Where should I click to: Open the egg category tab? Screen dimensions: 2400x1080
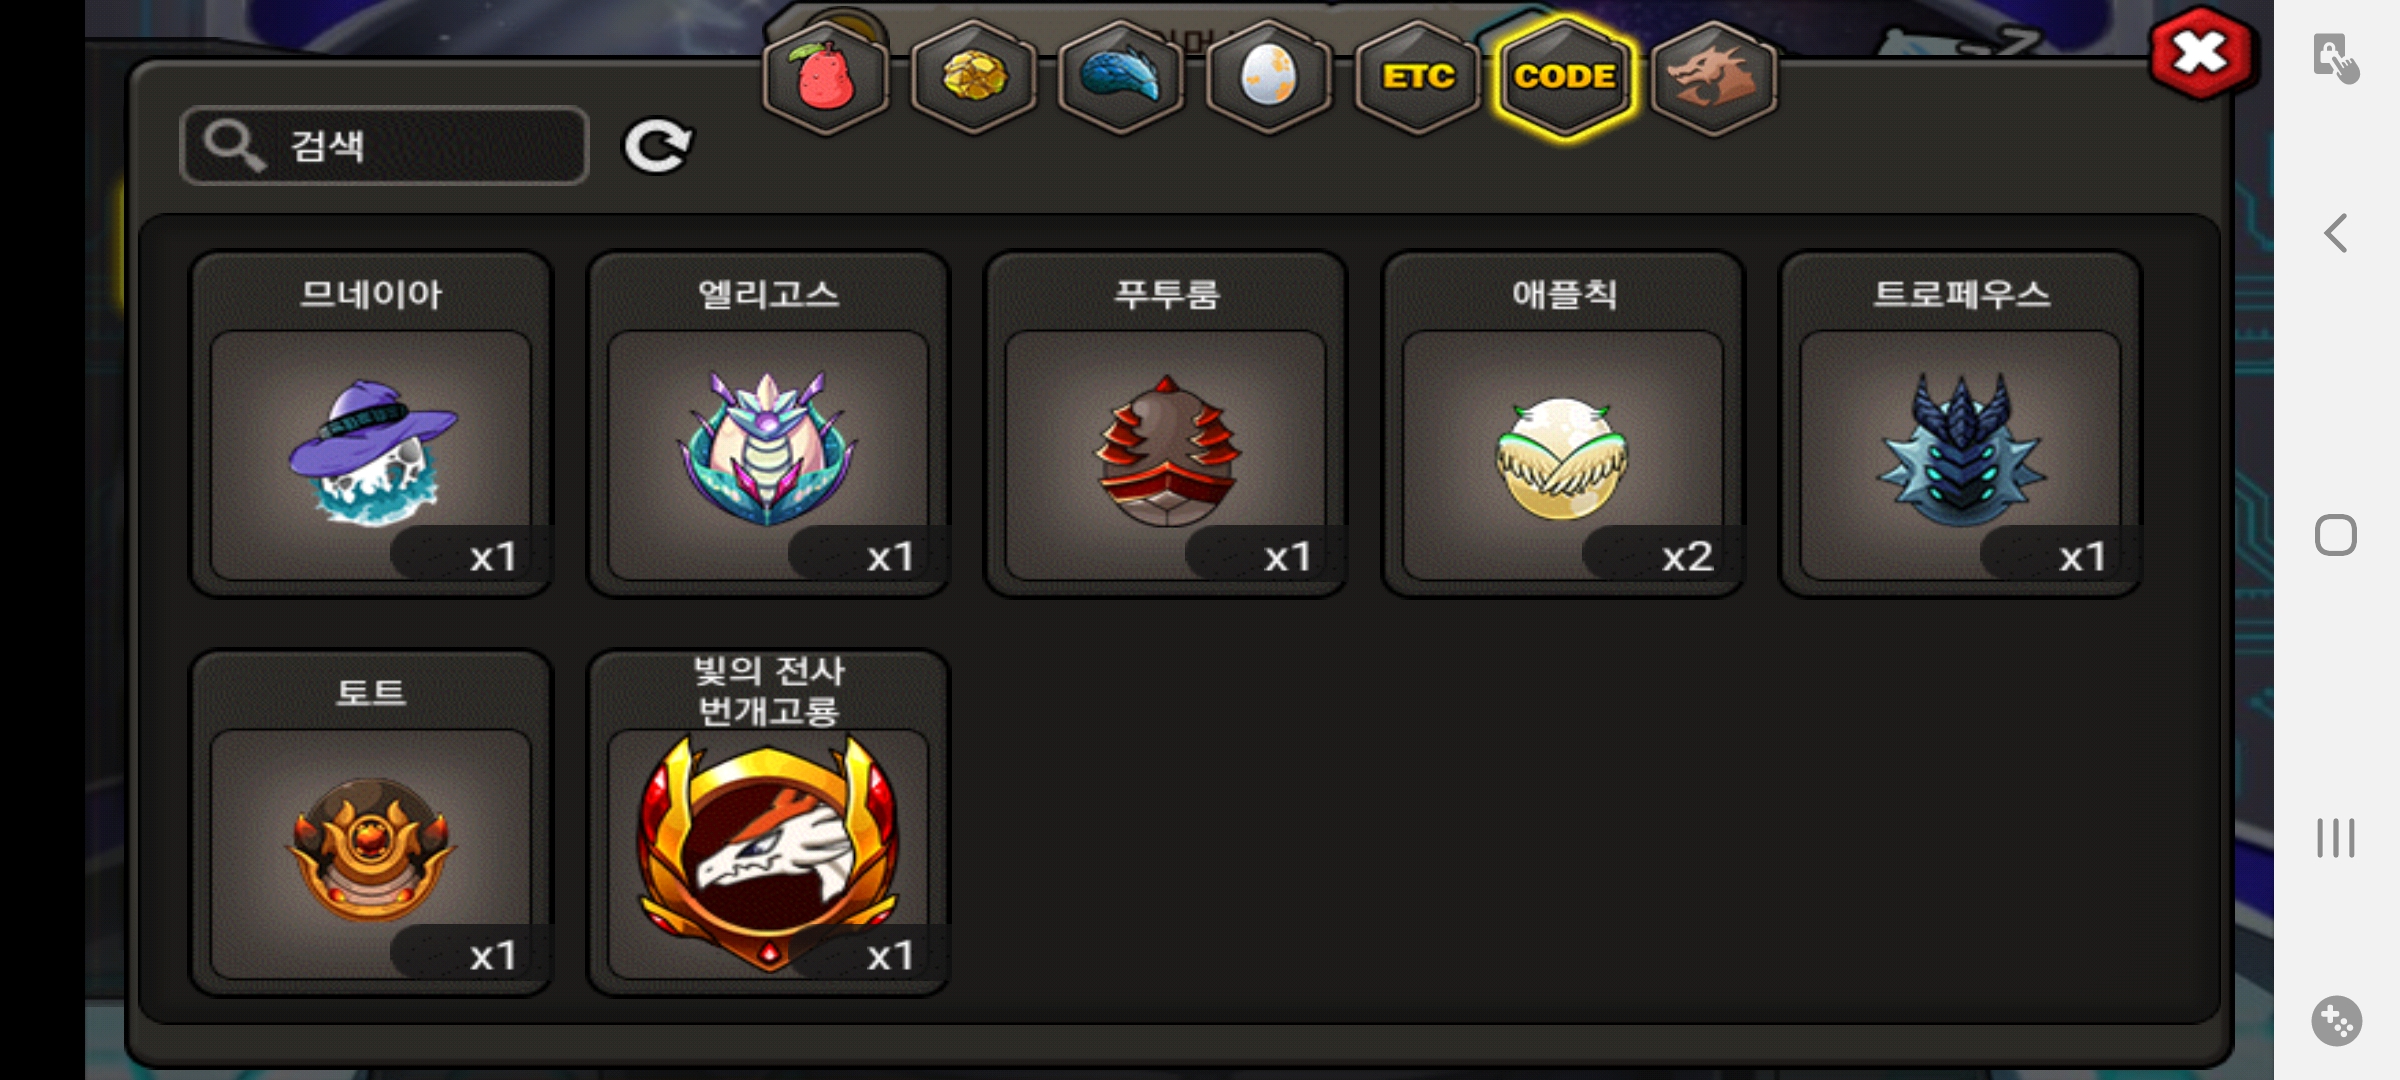click(x=1269, y=77)
